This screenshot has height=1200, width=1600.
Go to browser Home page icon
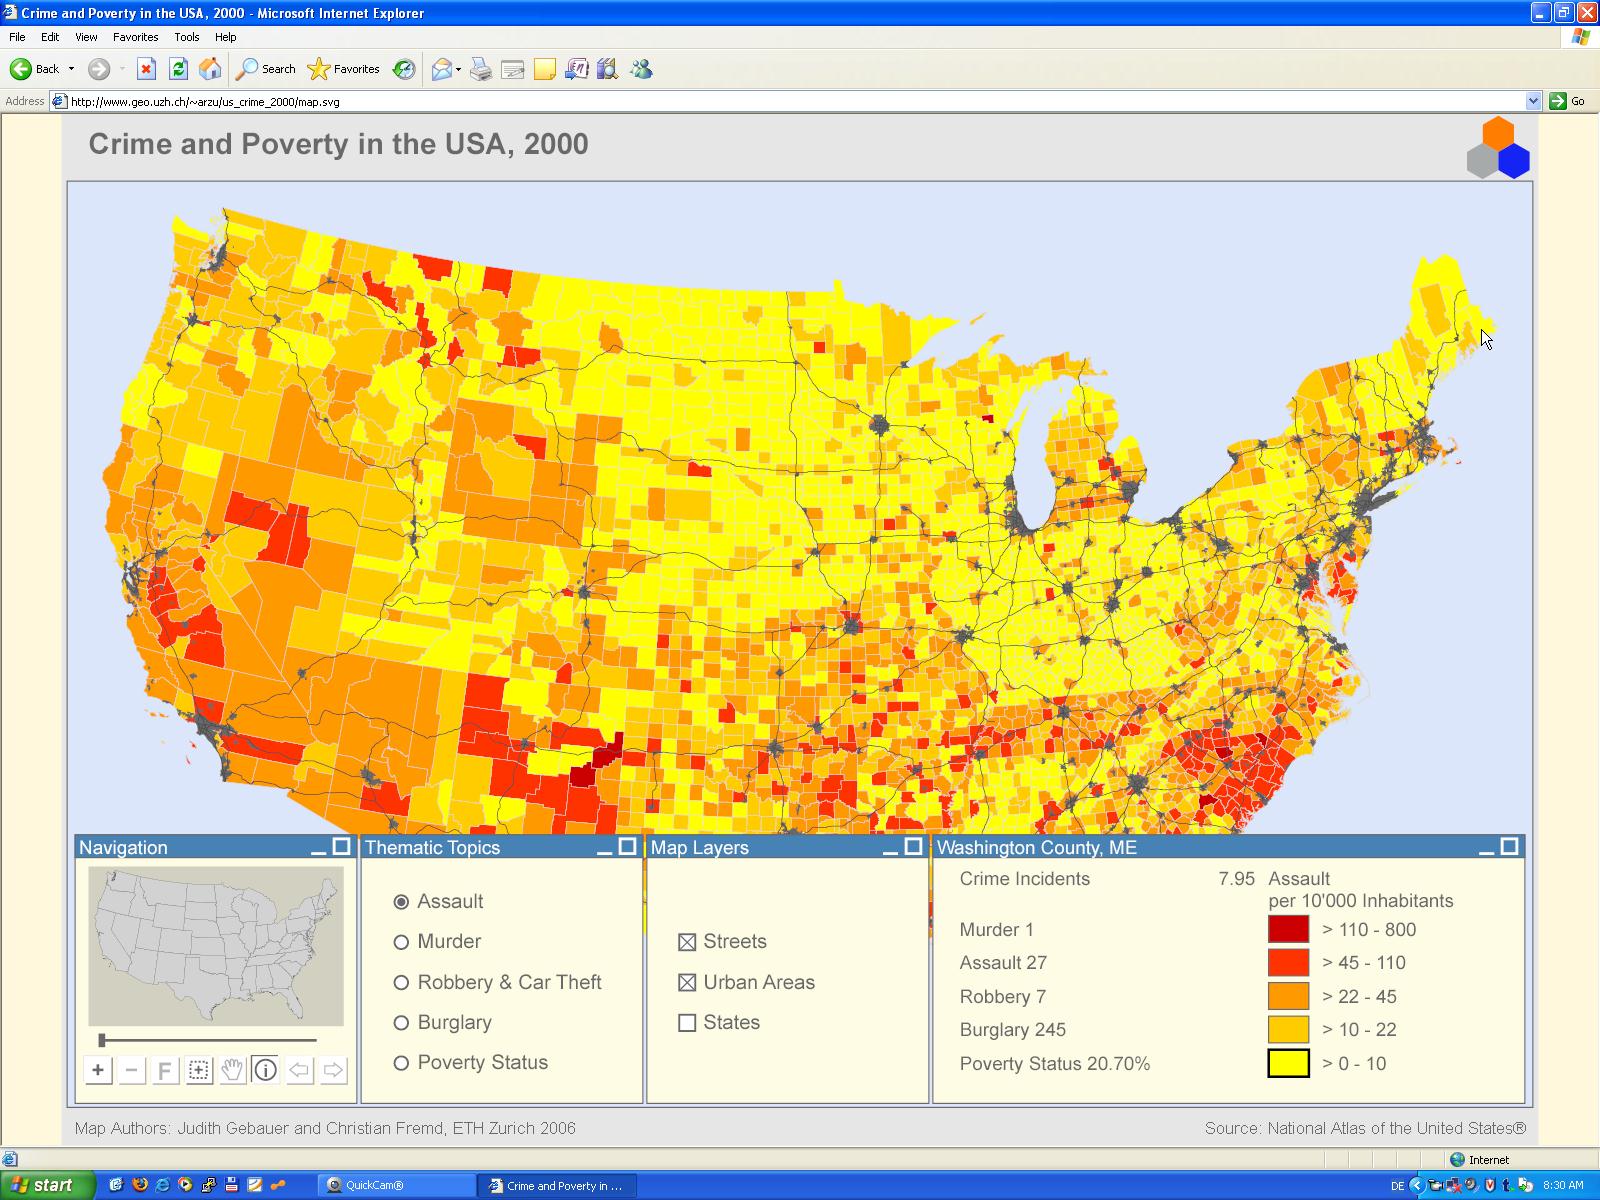pos(210,69)
